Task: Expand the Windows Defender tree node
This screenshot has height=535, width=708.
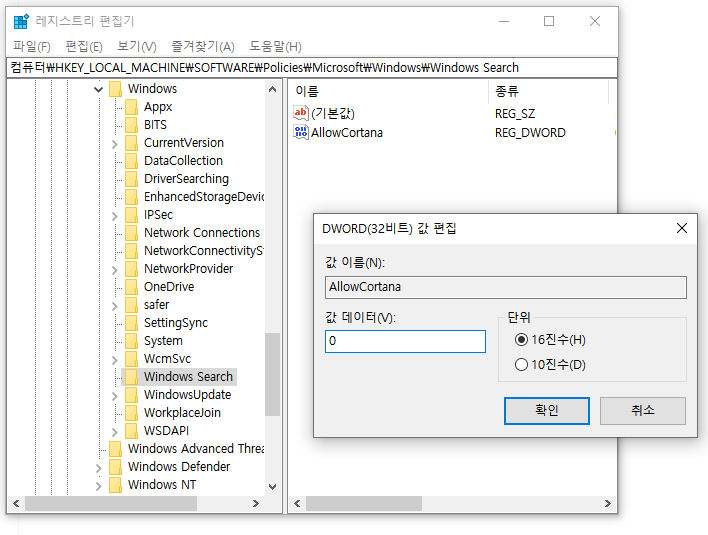Action: pyautogui.click(x=98, y=468)
